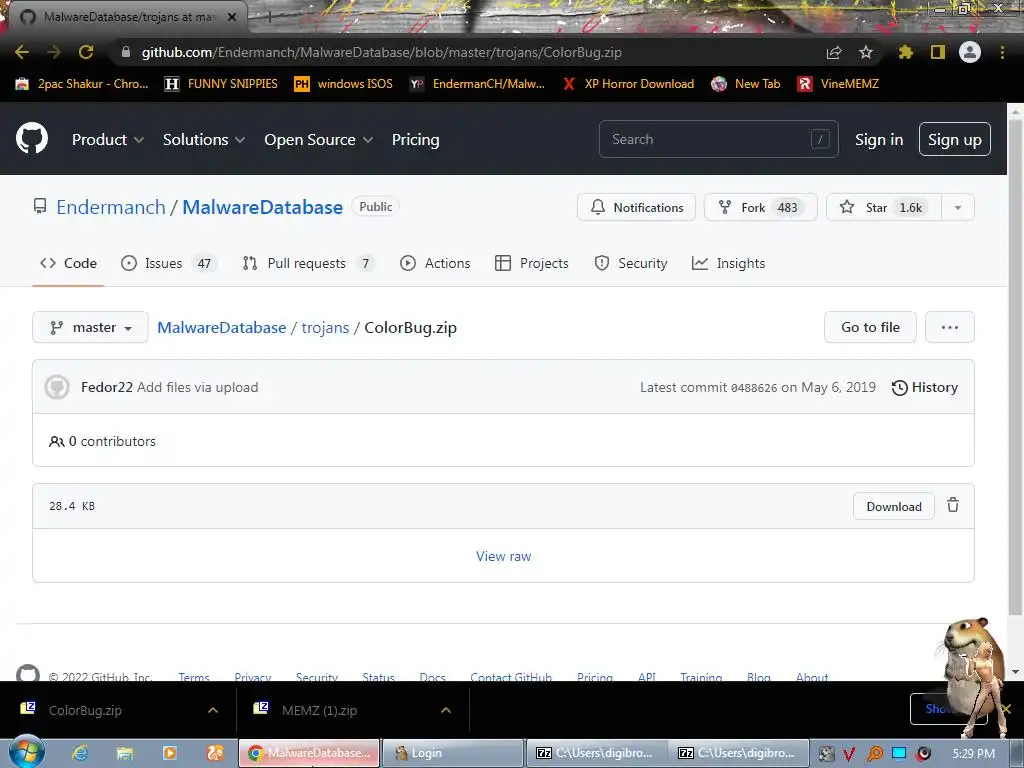Open the VineMEMZ bookmark
This screenshot has width=1024, height=768.
point(839,84)
